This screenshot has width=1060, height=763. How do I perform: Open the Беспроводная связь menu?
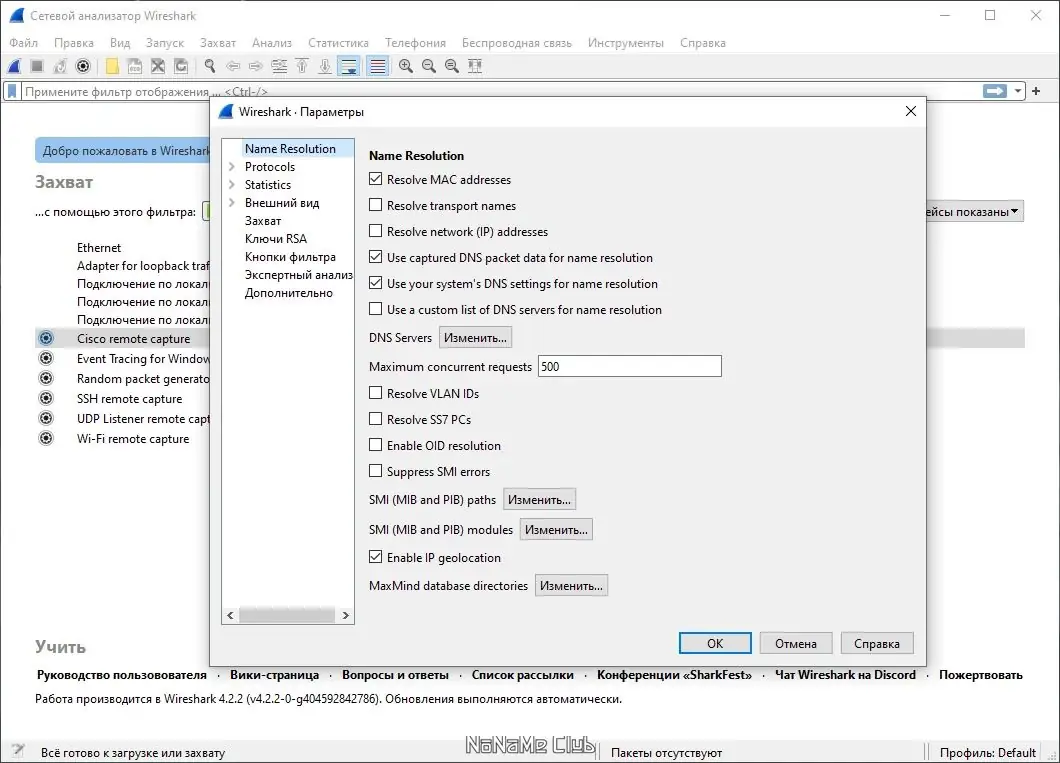pos(516,43)
